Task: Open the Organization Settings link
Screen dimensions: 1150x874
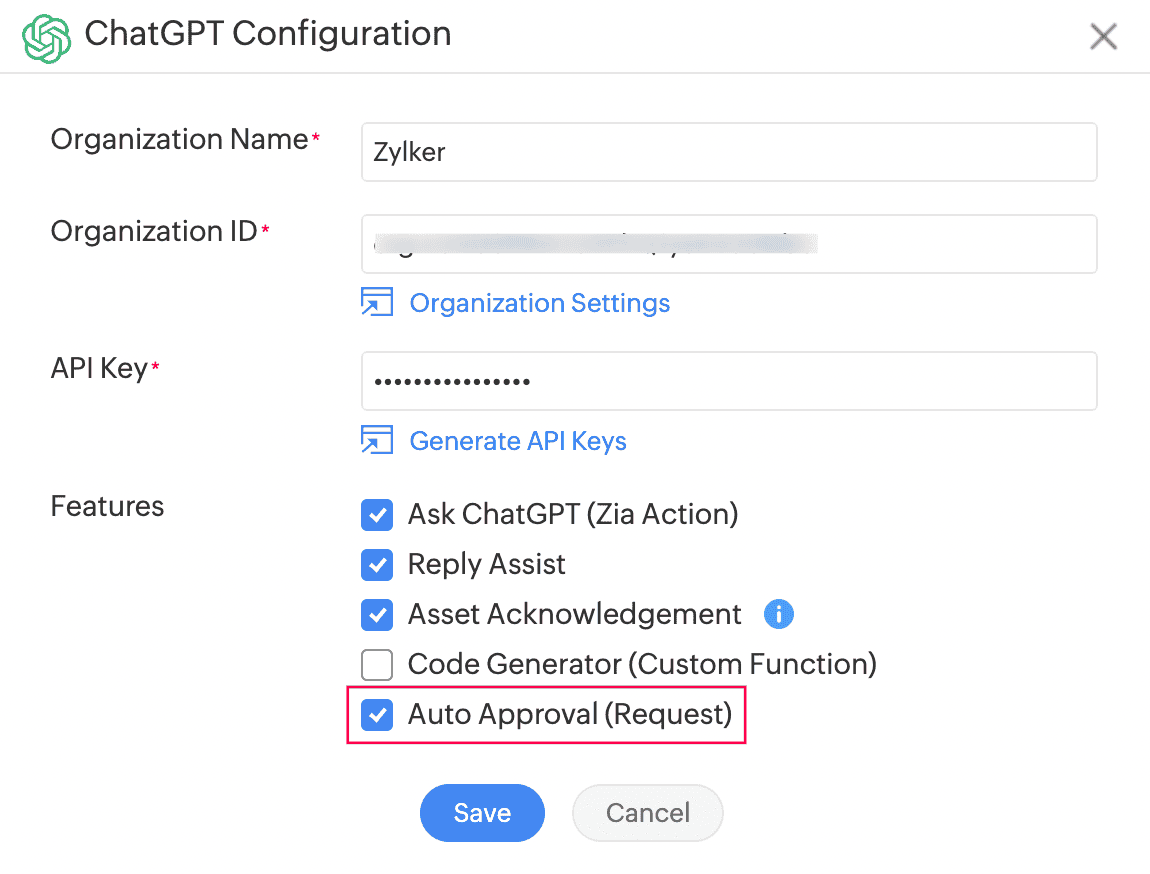Action: pos(540,303)
